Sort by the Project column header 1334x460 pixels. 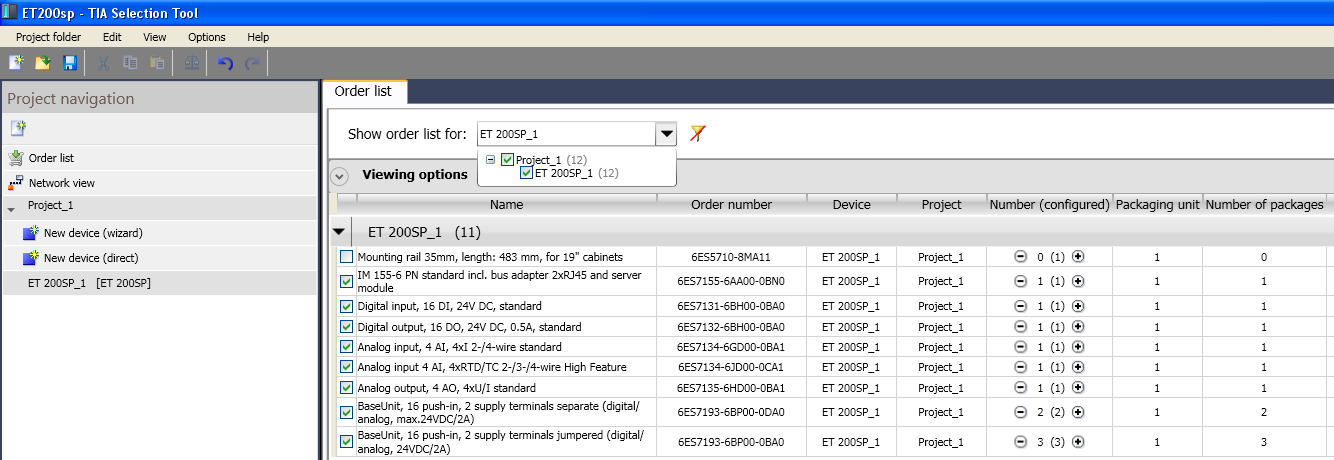[x=942, y=204]
